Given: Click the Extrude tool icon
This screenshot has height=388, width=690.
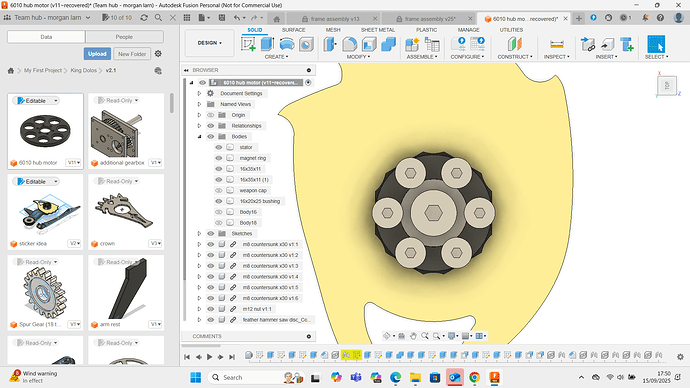Looking at the screenshot, I should coord(267,44).
